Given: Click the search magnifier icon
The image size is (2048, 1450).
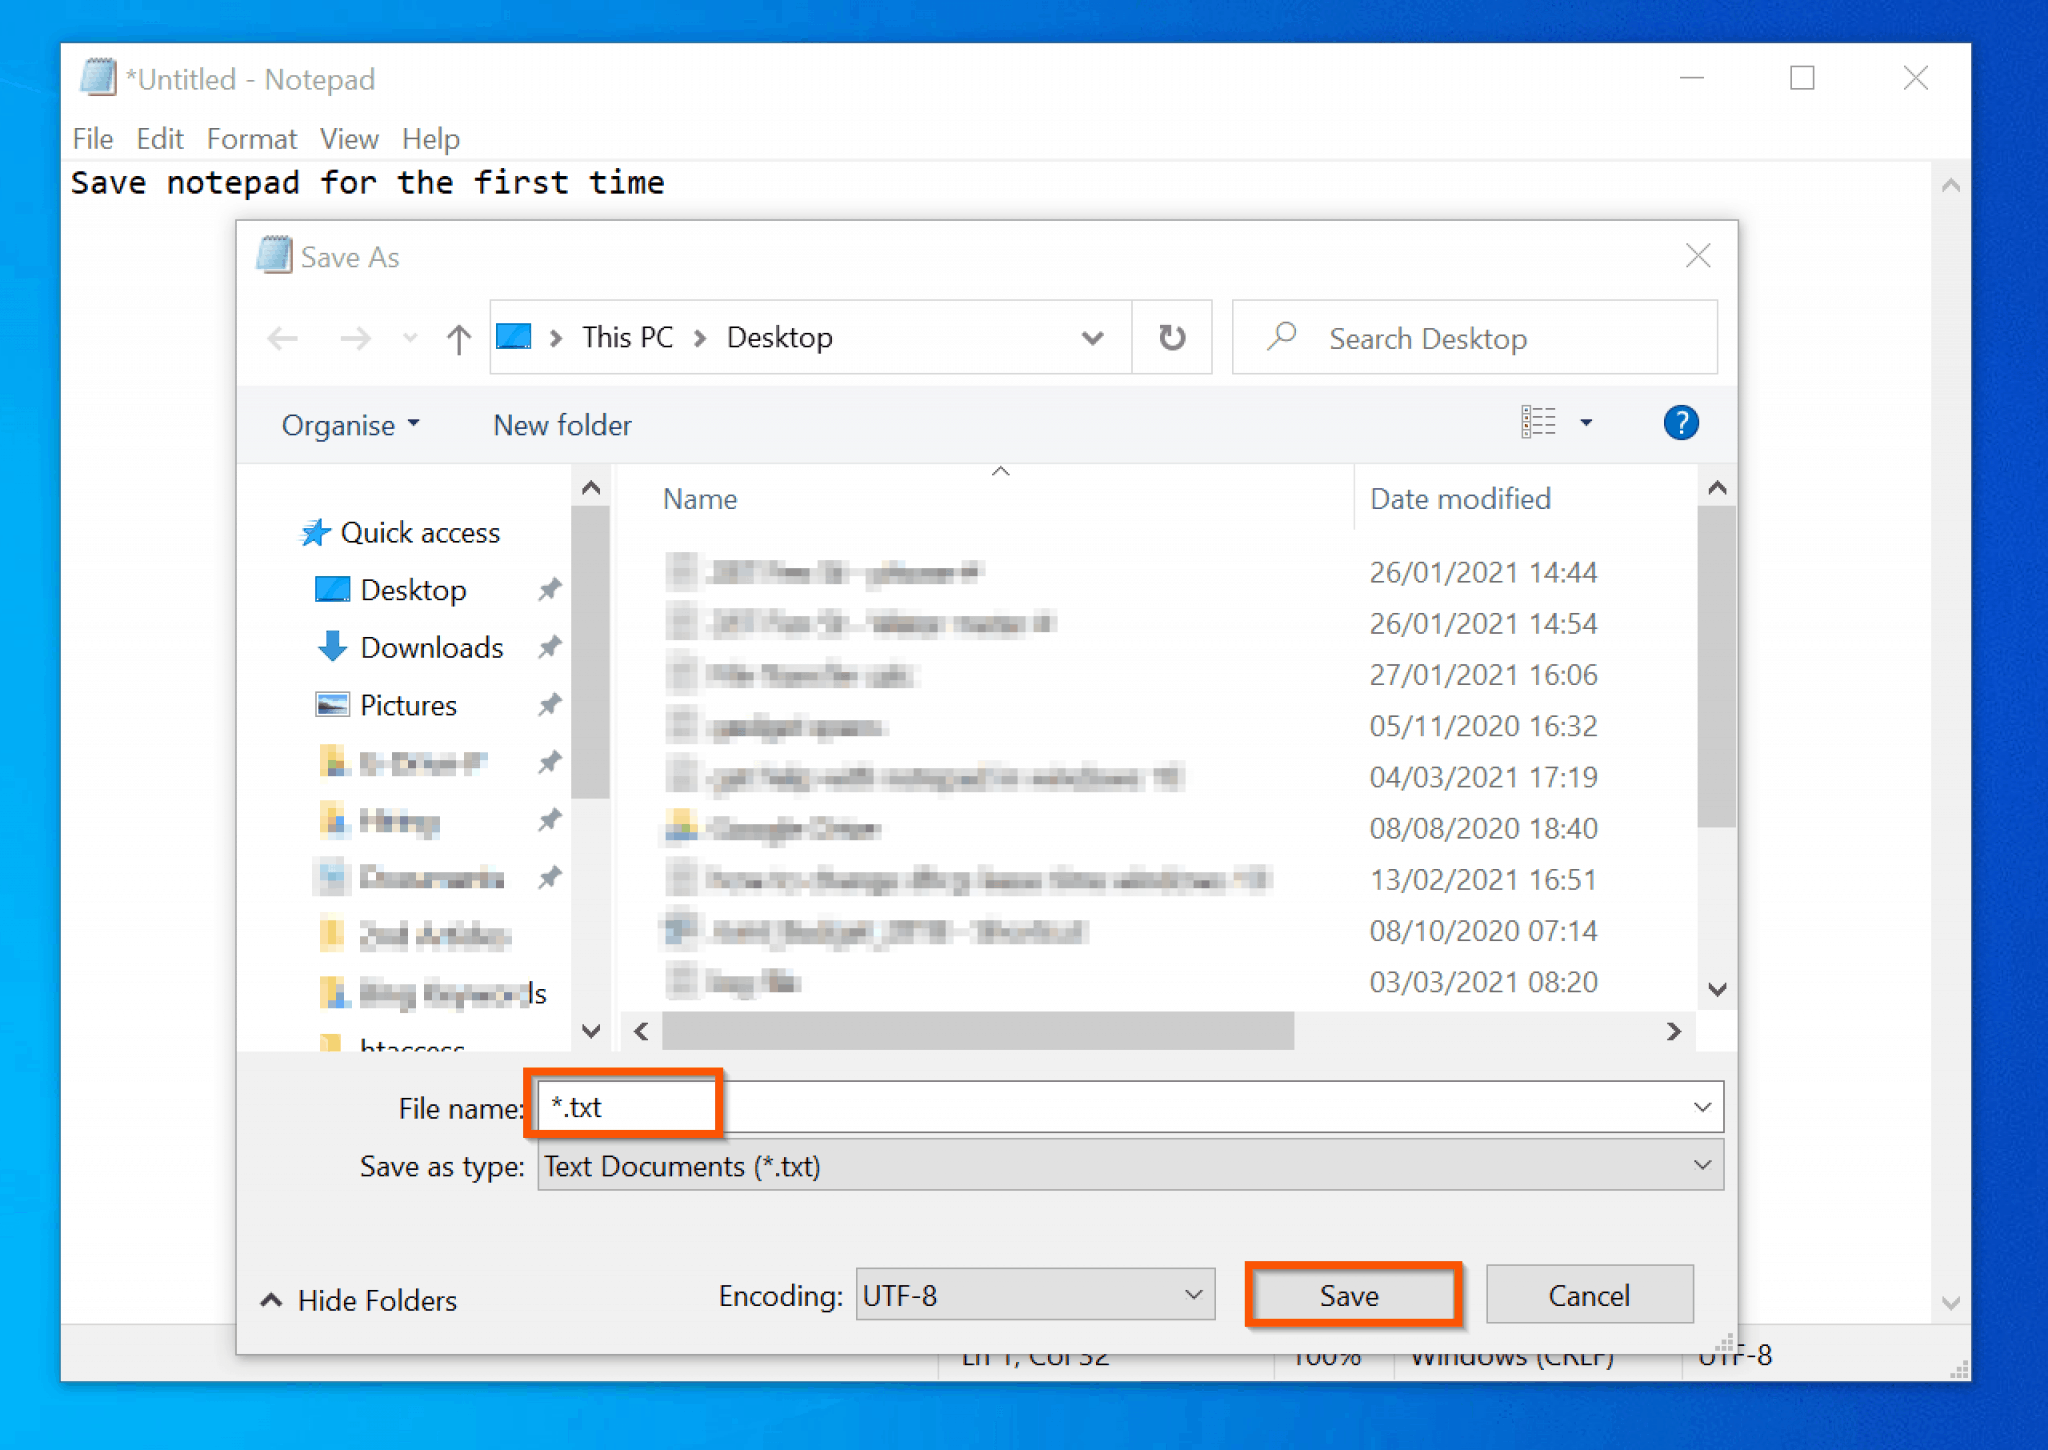Looking at the screenshot, I should (x=1282, y=336).
